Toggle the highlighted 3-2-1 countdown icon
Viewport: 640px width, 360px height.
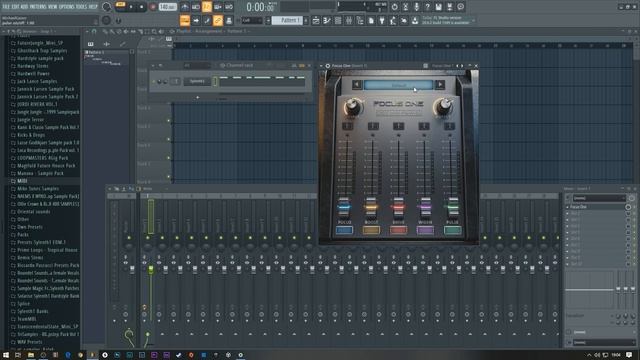(207, 7)
